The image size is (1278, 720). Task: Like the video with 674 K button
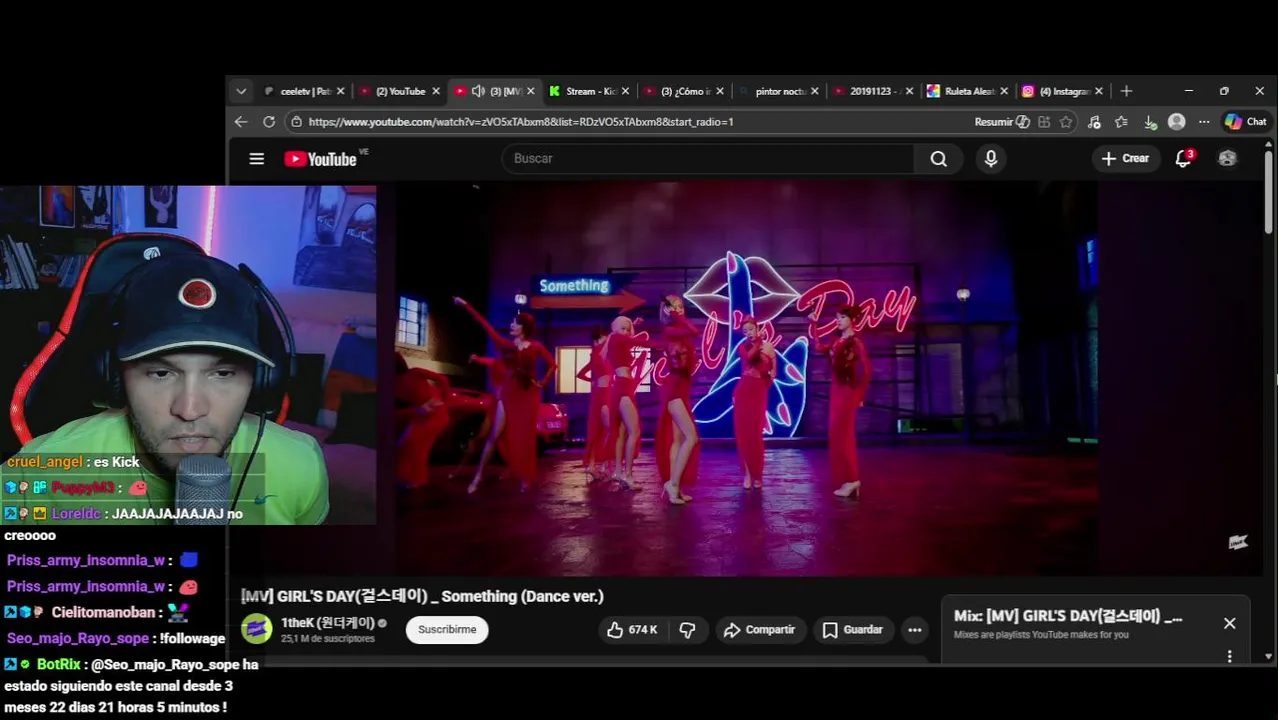coord(633,630)
